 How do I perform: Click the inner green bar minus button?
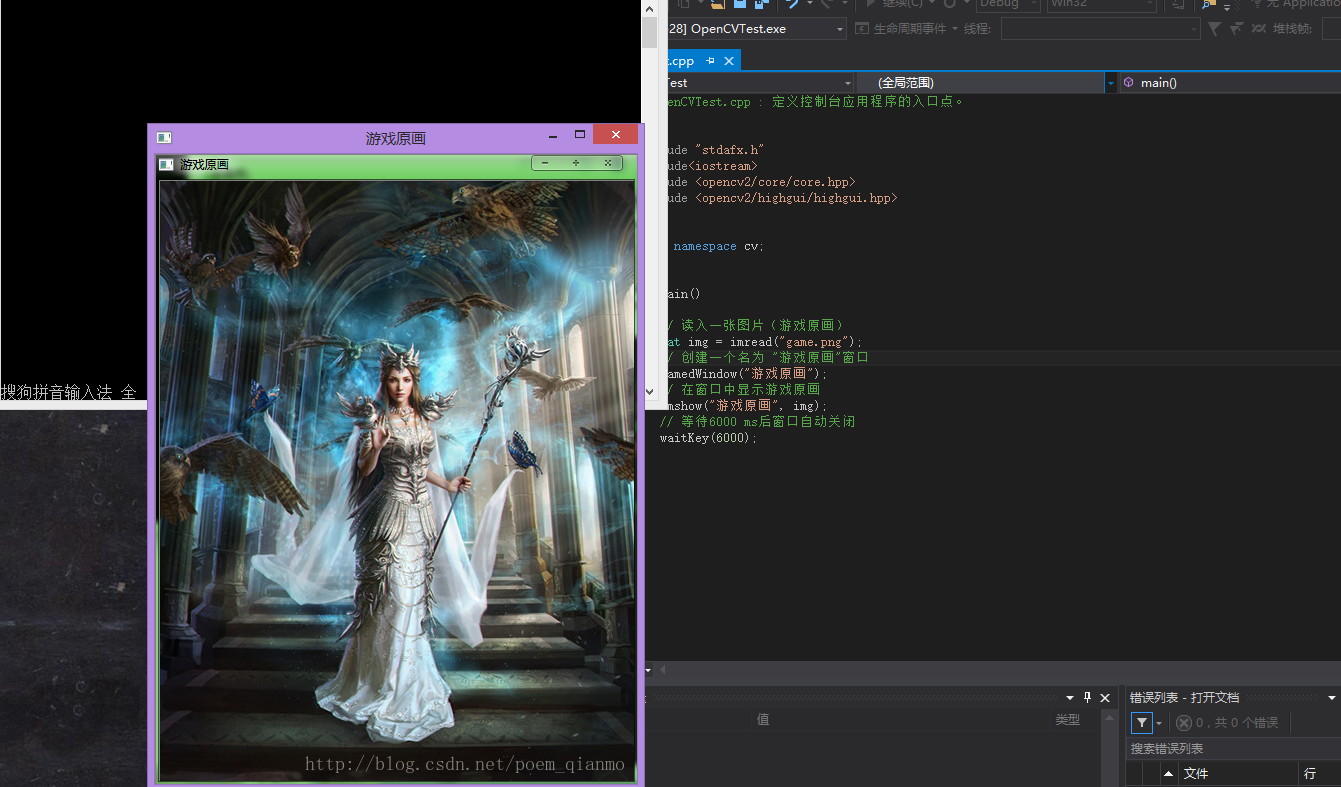tap(545, 163)
